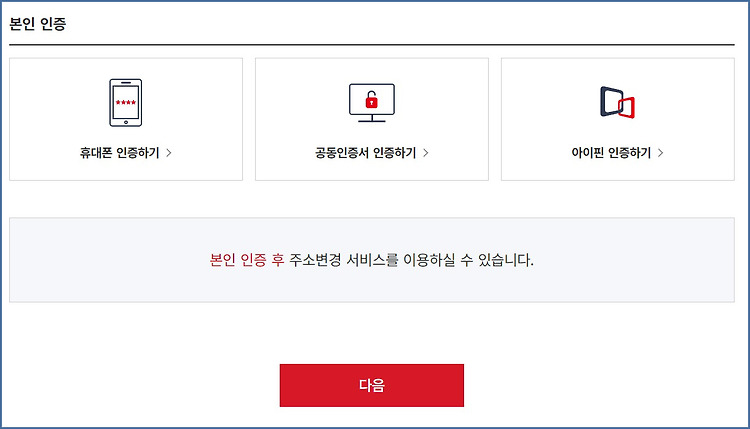Open the i-PIN authentication card

[x=618, y=119]
